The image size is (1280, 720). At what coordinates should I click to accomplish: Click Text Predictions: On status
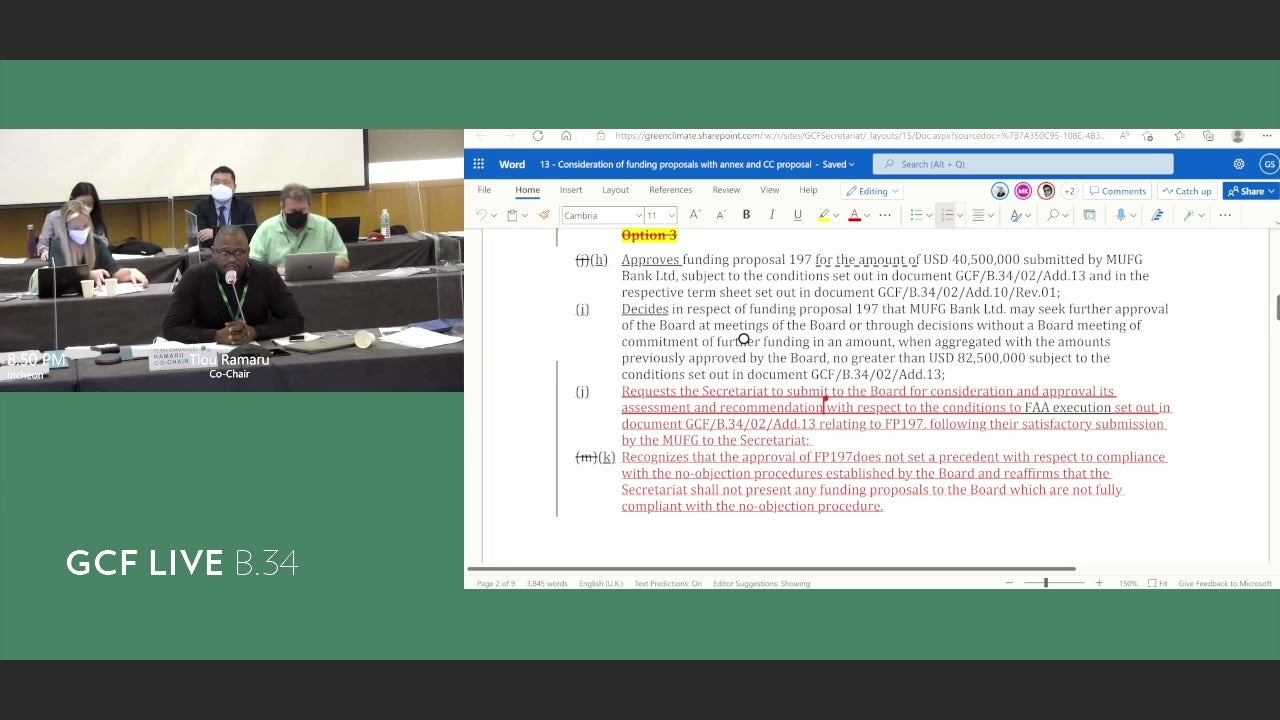point(668,583)
